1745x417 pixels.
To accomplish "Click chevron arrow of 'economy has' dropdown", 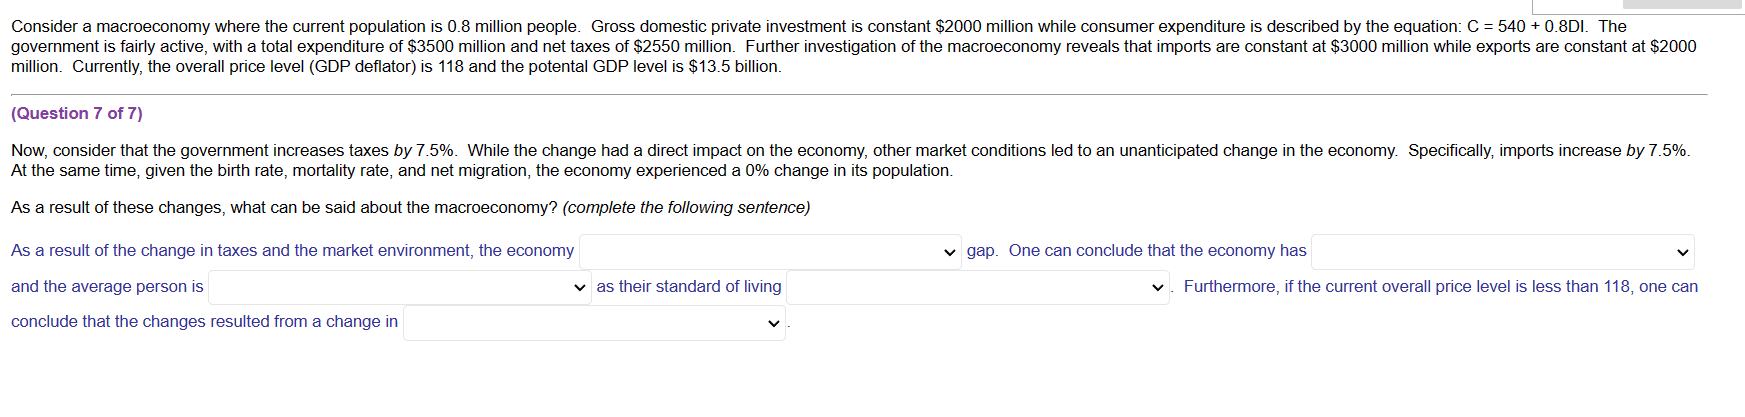I will point(1682,252).
